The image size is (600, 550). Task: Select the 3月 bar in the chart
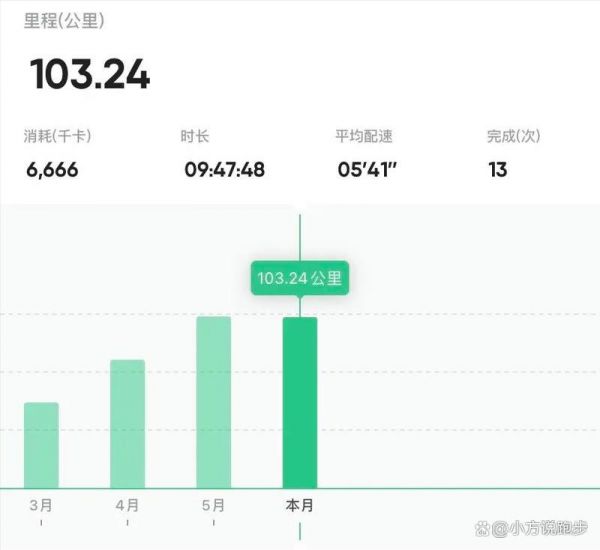coord(41,445)
